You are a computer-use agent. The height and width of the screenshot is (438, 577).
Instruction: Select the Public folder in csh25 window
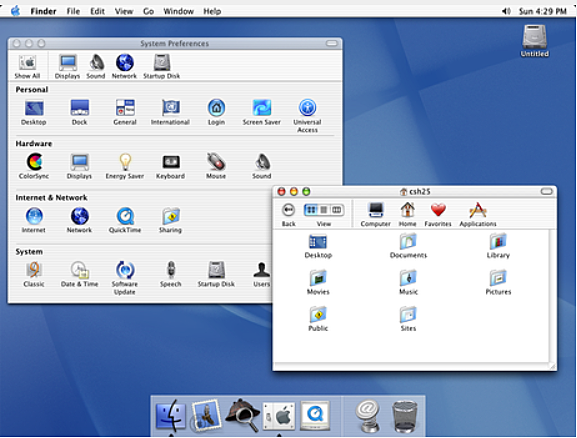(x=318, y=319)
